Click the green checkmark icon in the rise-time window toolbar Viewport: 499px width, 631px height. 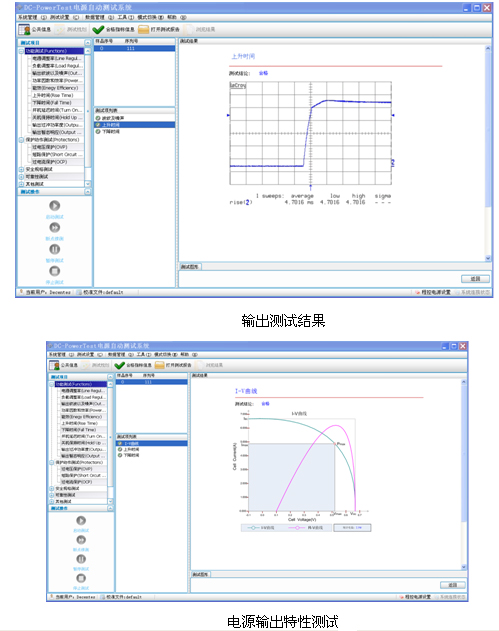(98, 29)
